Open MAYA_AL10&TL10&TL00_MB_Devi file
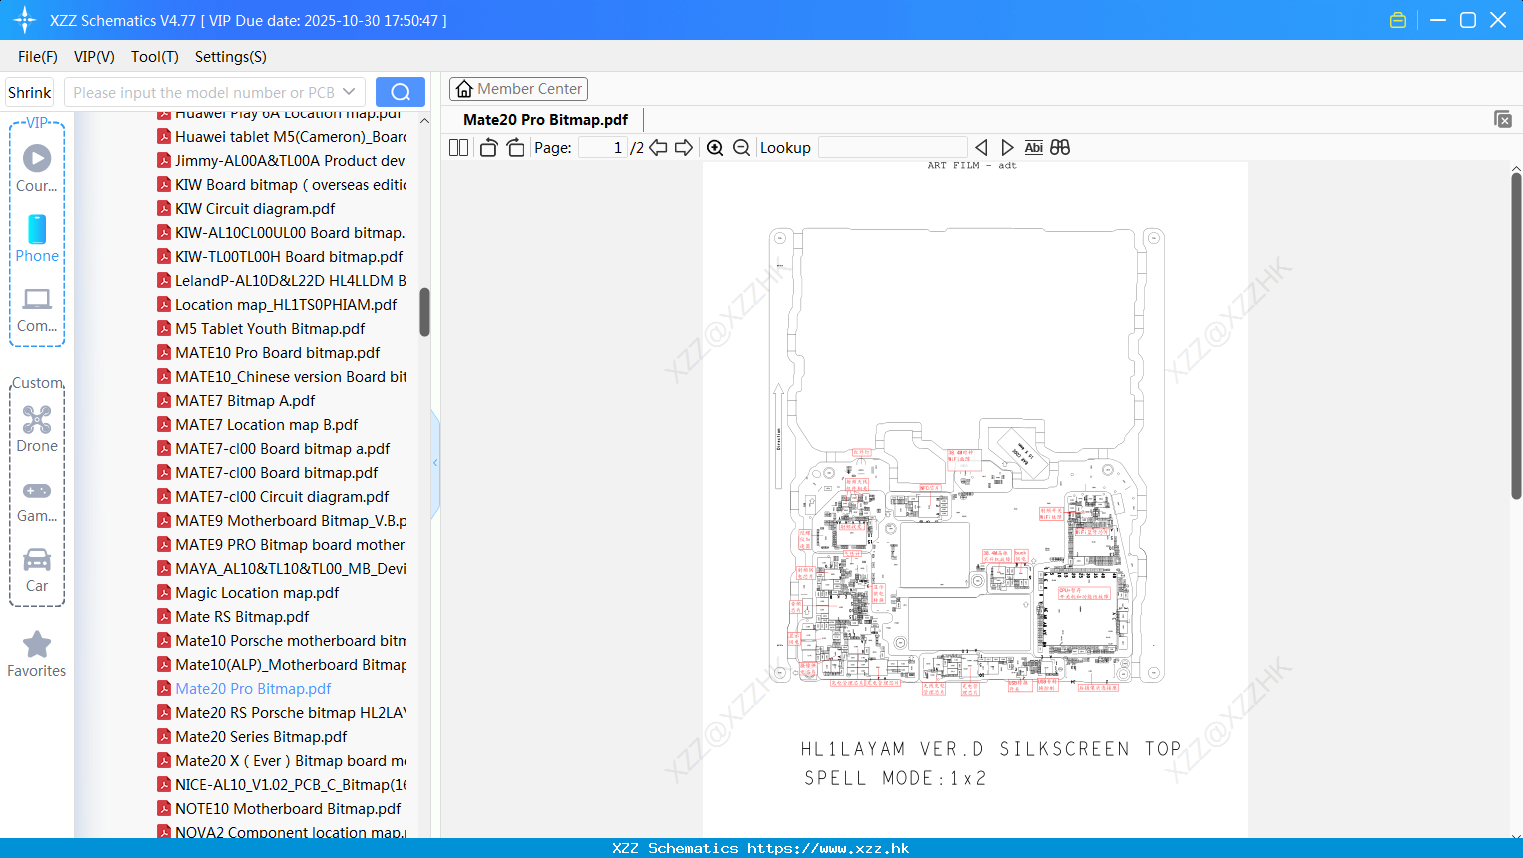This screenshot has width=1523, height=858. (282, 569)
